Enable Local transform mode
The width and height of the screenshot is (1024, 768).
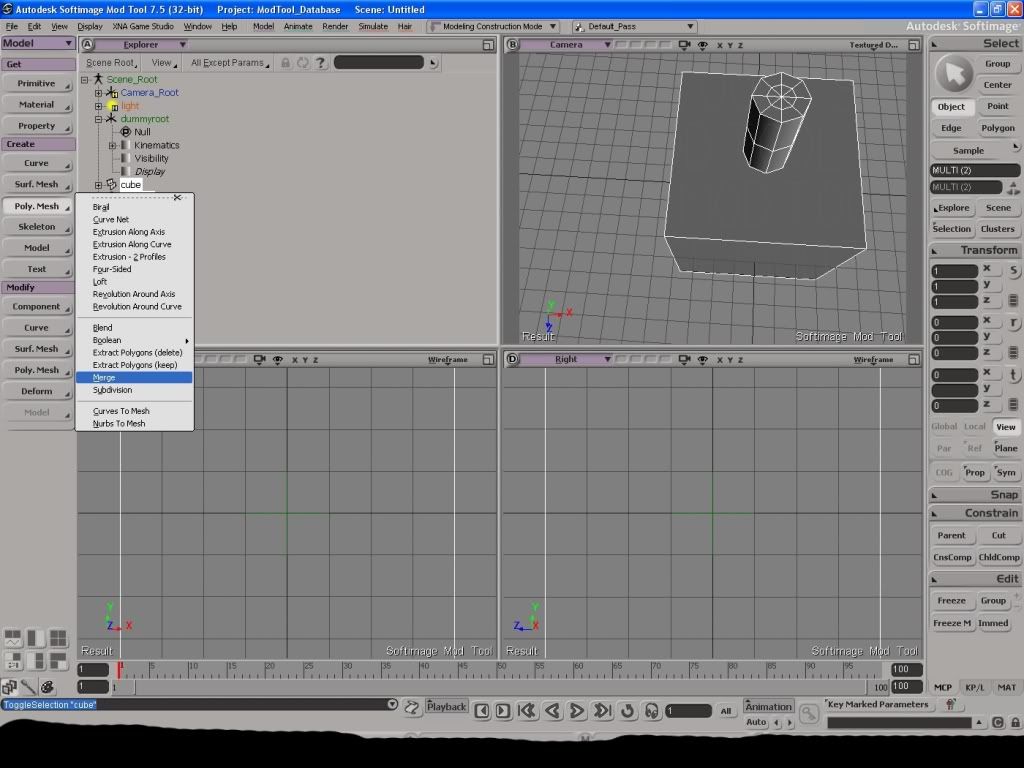click(974, 426)
